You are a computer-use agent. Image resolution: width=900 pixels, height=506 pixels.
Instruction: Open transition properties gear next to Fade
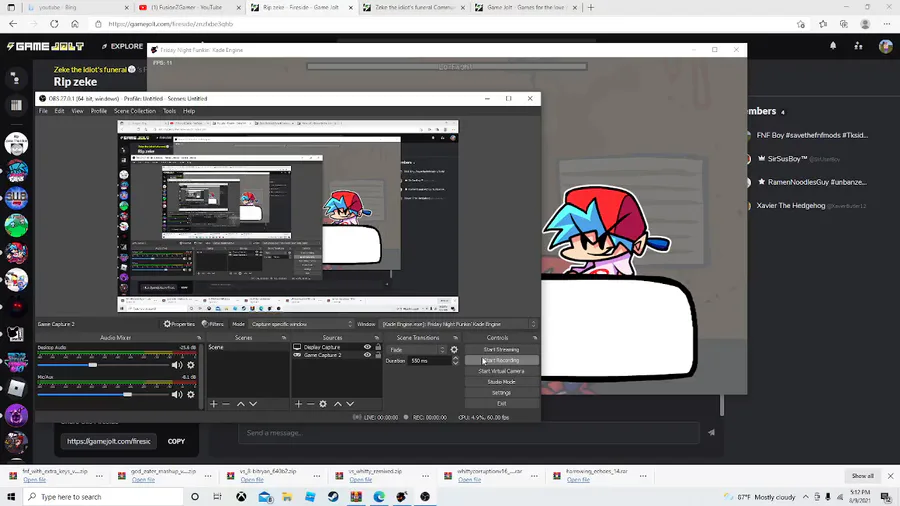coord(454,349)
